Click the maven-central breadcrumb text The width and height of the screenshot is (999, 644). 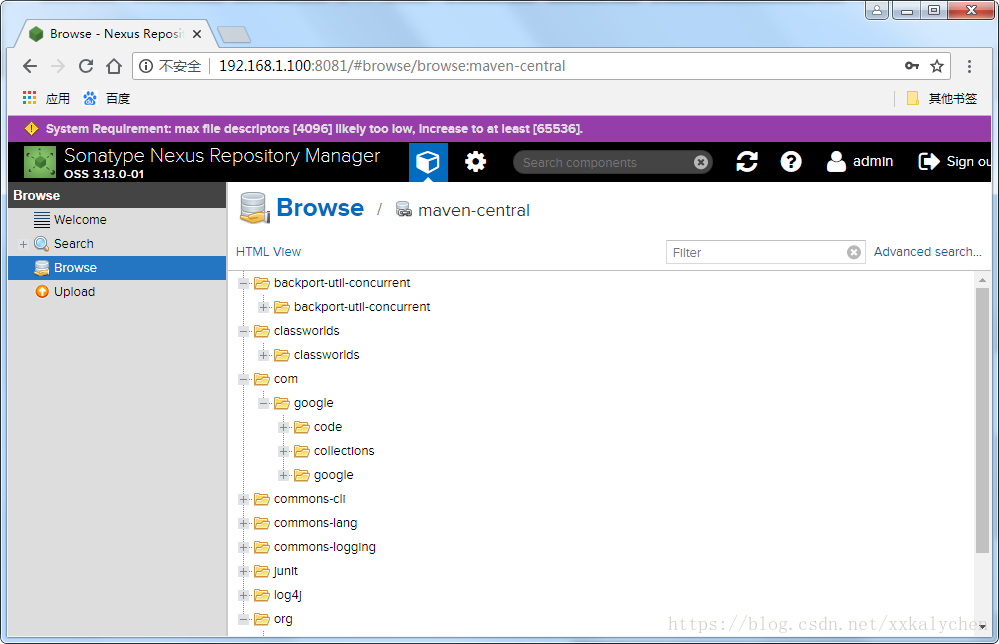pos(473,210)
